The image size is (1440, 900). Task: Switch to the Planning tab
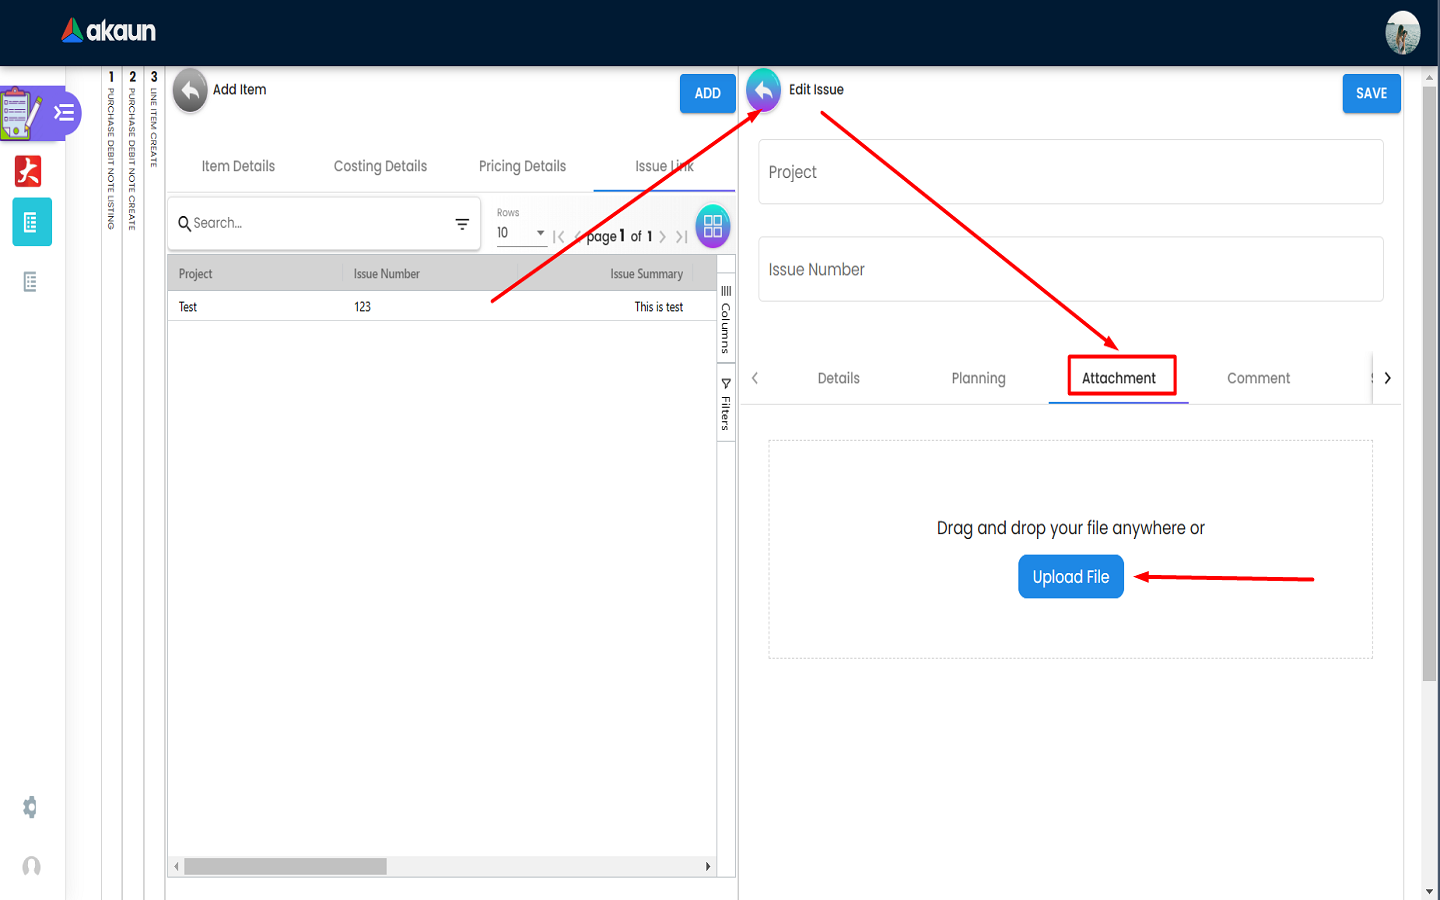(978, 378)
